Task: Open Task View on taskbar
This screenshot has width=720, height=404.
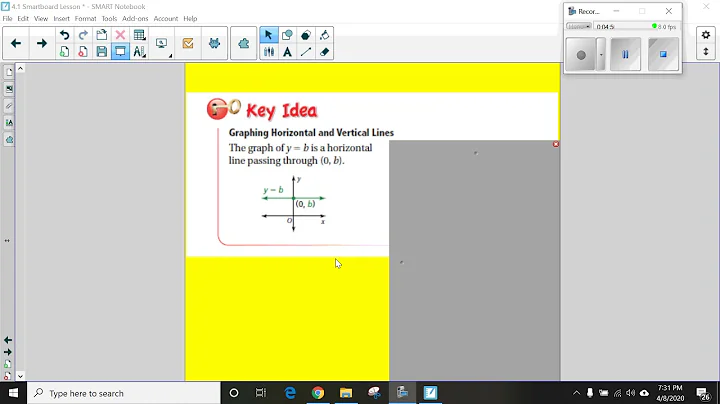Action: [x=261, y=393]
